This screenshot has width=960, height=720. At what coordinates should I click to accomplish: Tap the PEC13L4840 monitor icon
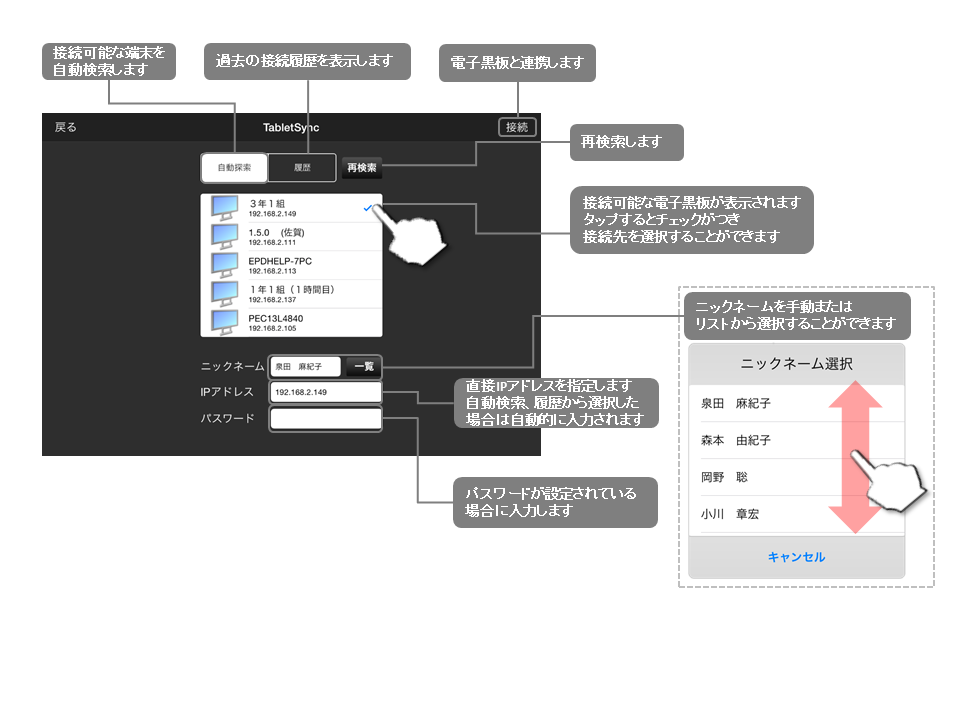pyautogui.click(x=226, y=321)
